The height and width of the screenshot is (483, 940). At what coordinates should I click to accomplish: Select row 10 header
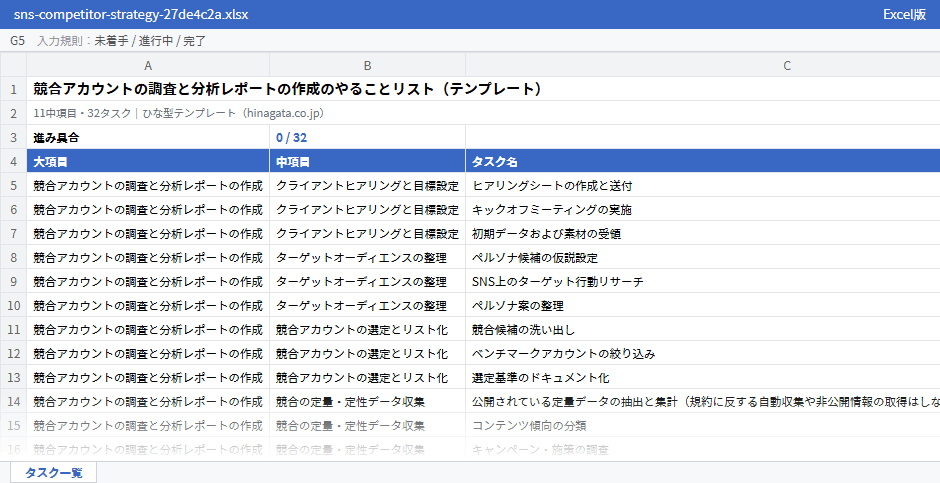point(13,305)
